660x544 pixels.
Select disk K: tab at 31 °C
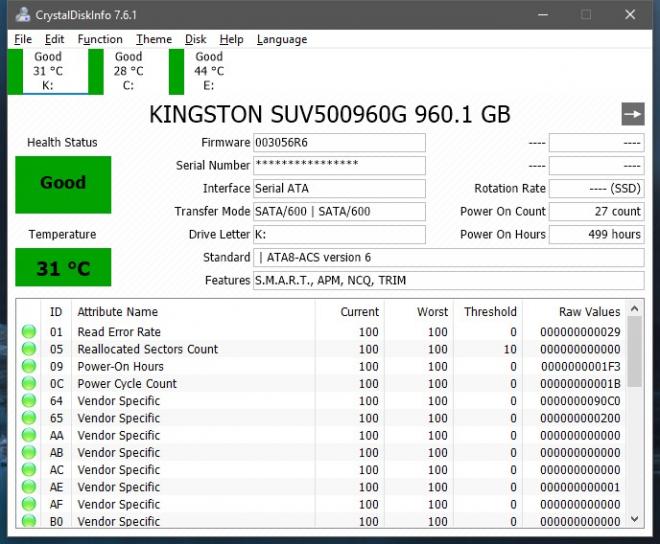pos(48,71)
